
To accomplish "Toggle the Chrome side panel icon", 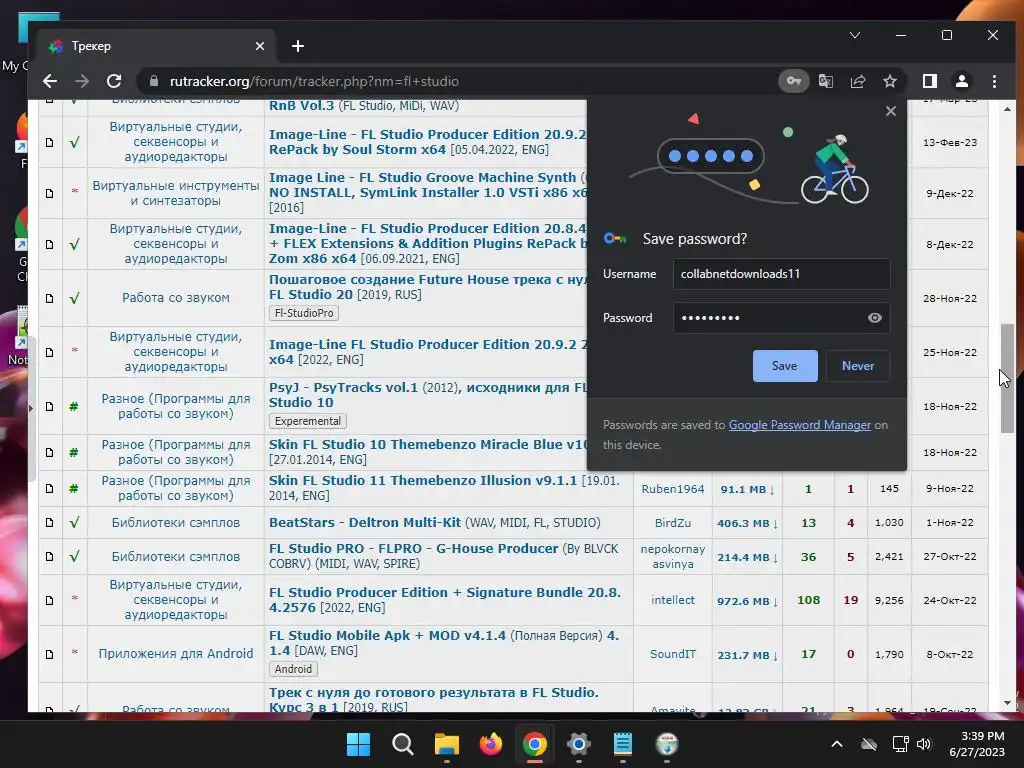I will pos(929,81).
